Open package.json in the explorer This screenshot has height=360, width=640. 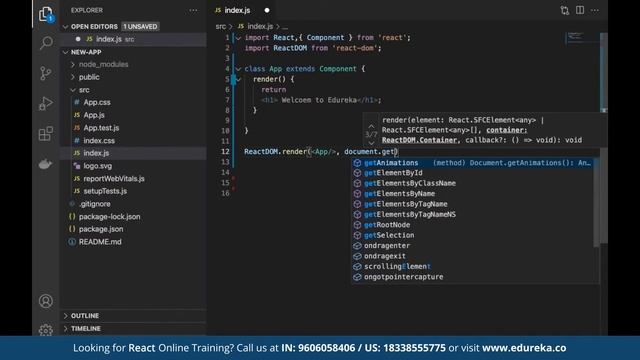[x=134, y=229]
